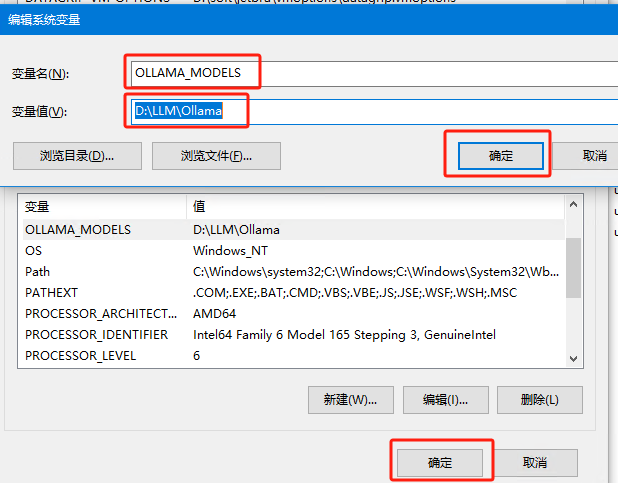
Task: Click the scroll down arrow of the variable list
Action: 573,358
